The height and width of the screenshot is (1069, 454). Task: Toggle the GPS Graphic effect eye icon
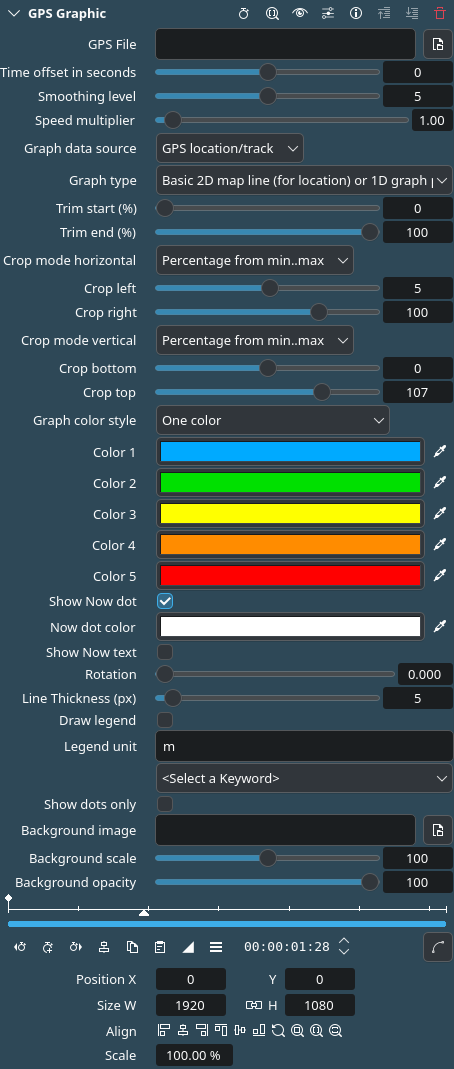[300, 13]
